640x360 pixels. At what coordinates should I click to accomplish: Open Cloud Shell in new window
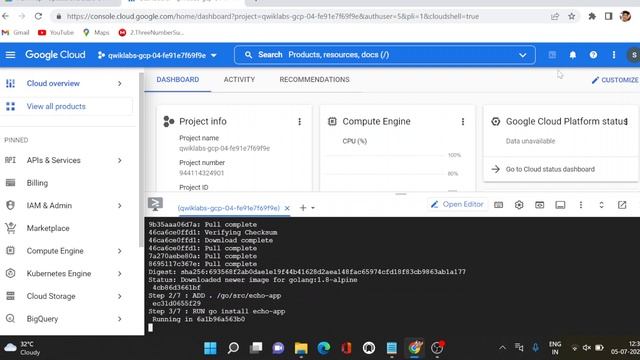pyautogui.click(x=622, y=205)
